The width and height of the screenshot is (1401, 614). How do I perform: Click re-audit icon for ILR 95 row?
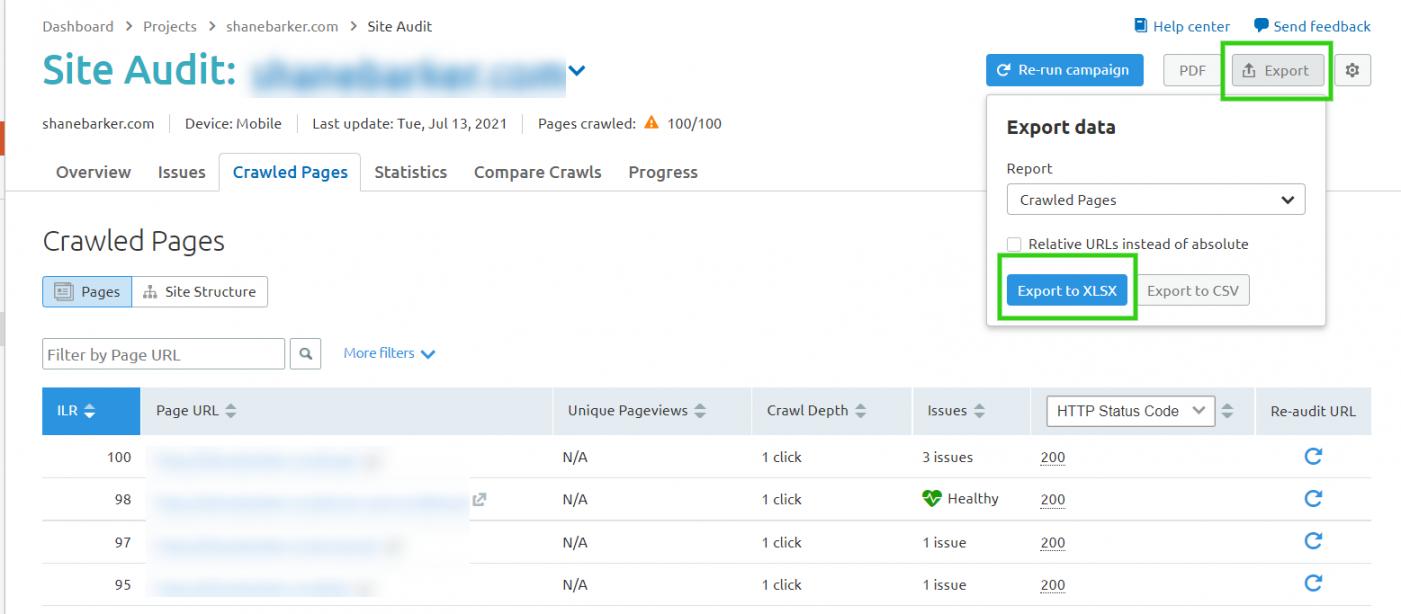(x=1313, y=584)
